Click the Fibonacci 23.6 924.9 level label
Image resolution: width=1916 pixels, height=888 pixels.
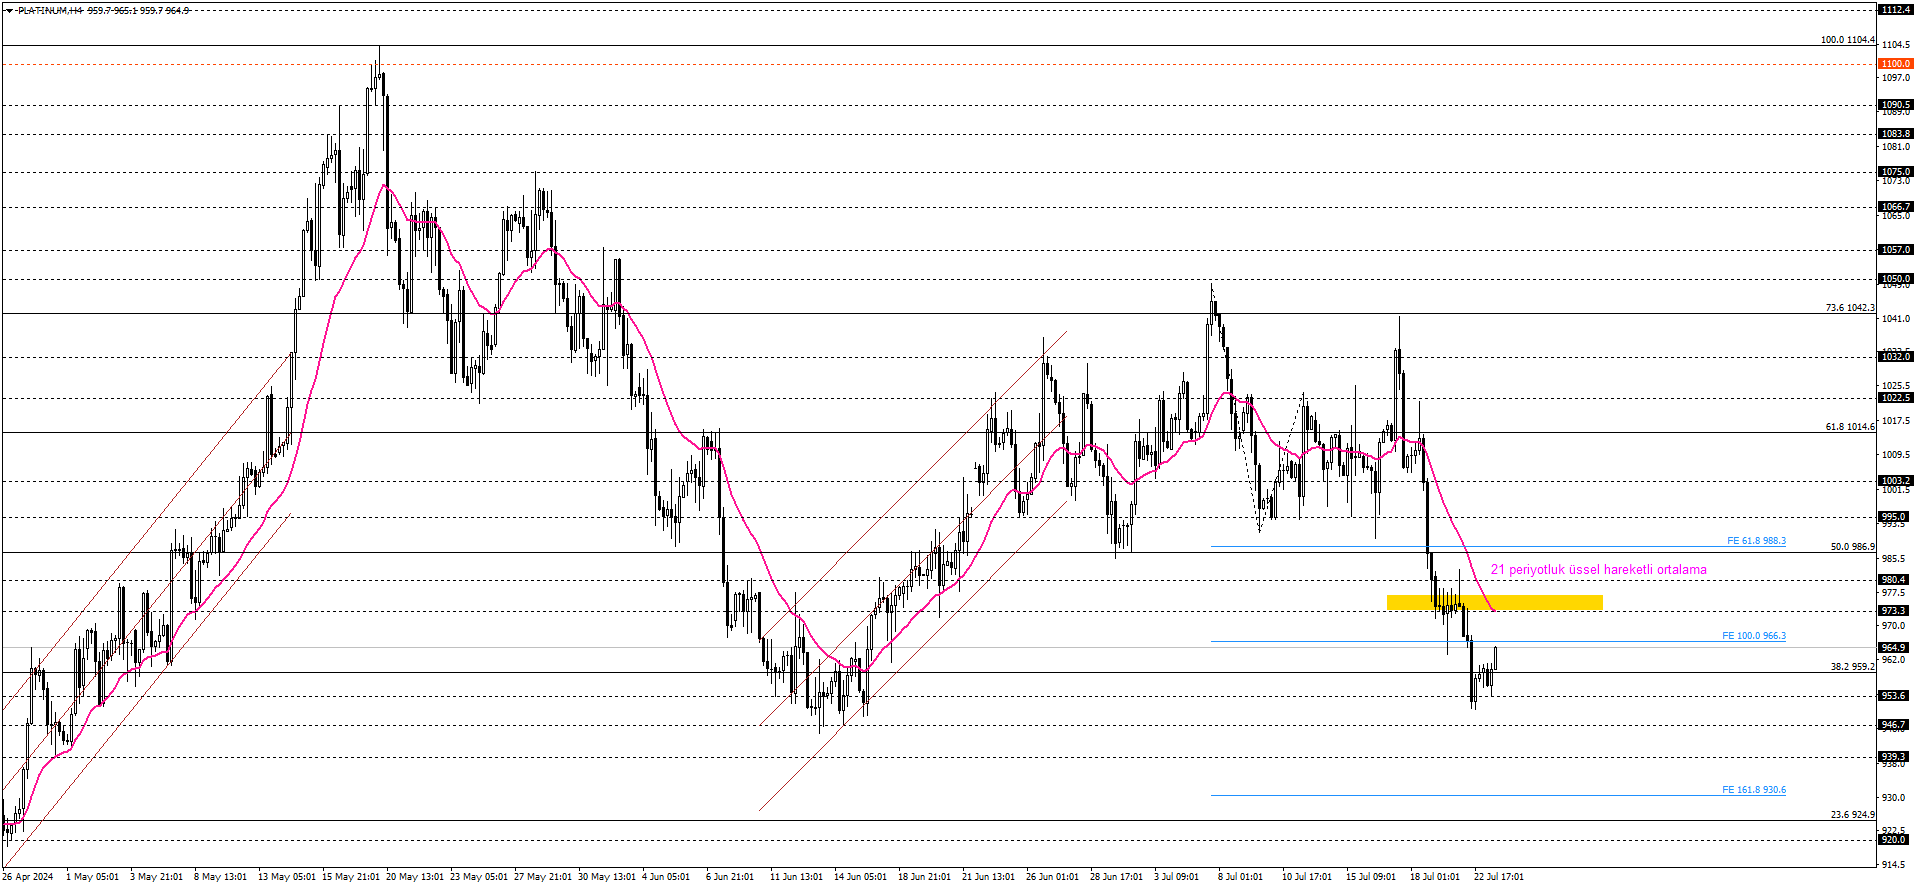point(1852,815)
